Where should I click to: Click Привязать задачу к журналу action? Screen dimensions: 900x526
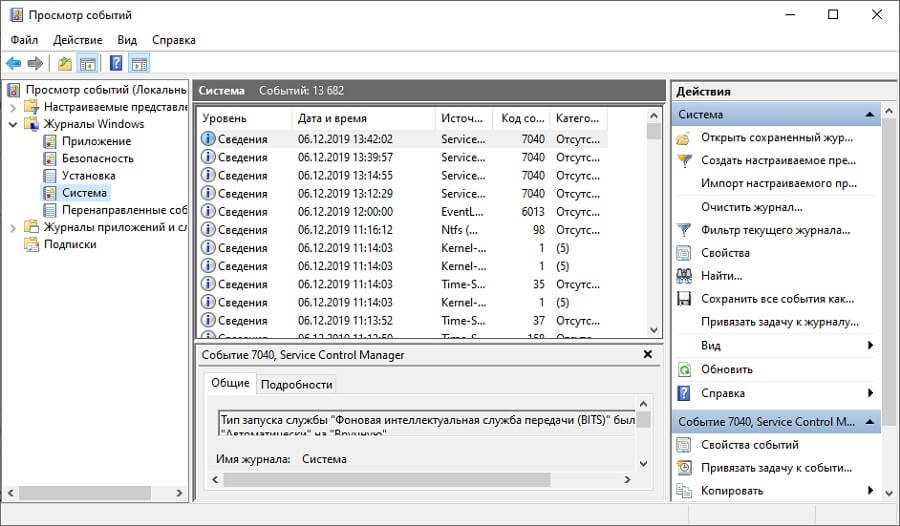(x=779, y=322)
